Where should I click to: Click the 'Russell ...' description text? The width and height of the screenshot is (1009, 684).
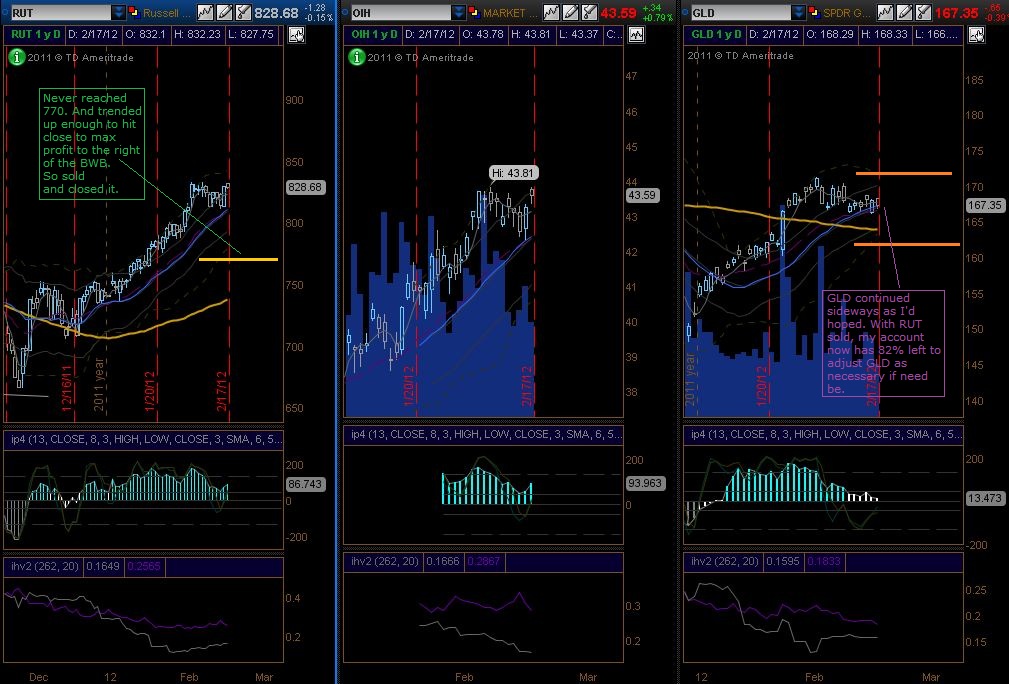166,13
